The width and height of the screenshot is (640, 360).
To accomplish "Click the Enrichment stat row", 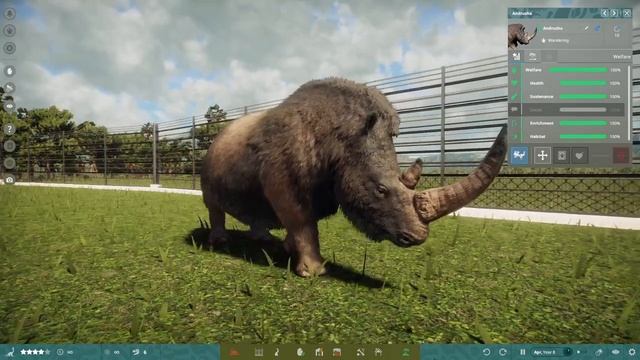I will tap(567, 123).
